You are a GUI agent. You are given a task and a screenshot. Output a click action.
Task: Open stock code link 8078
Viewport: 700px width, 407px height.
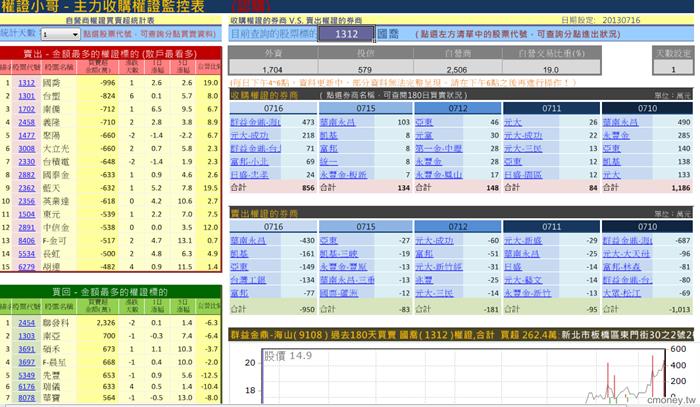pyautogui.click(x=26, y=398)
